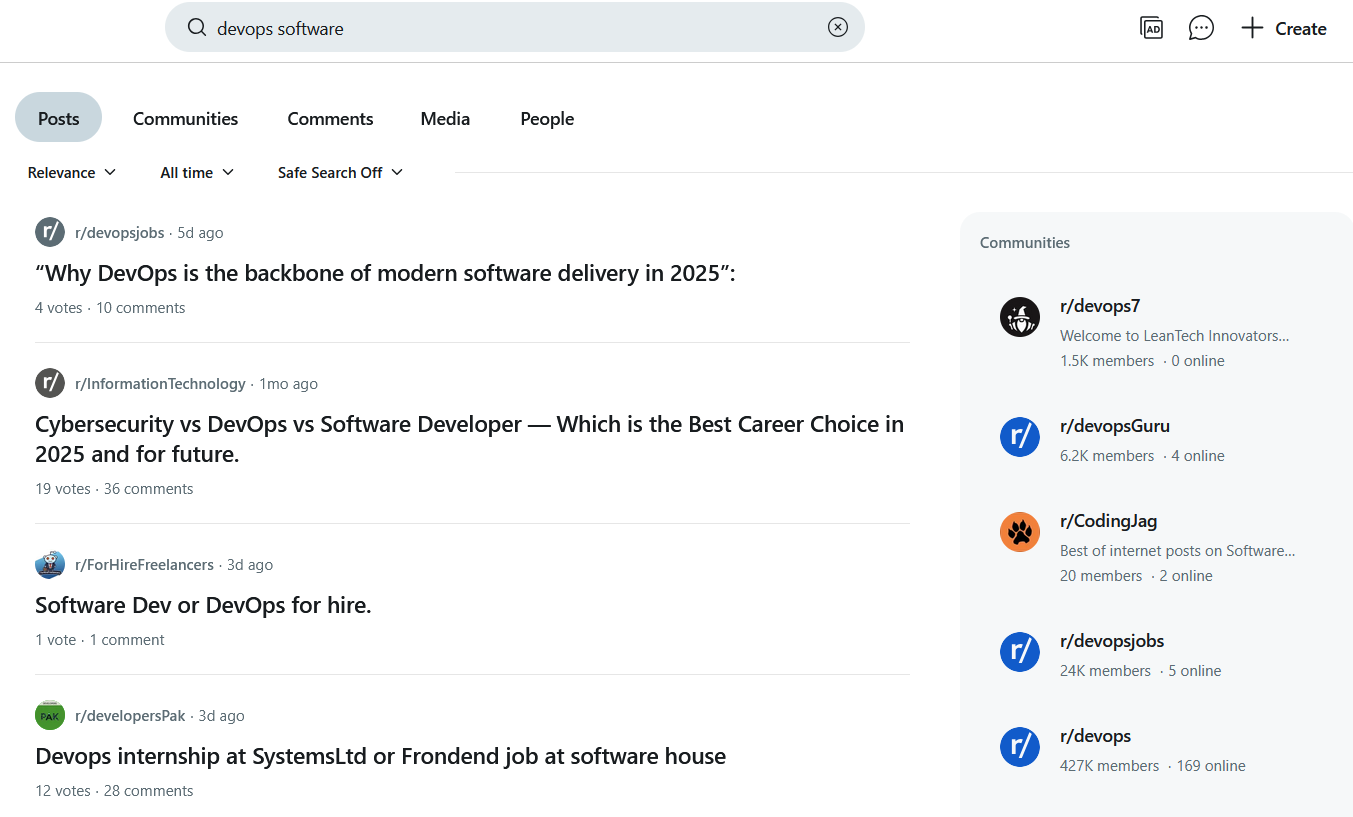The image size is (1353, 817).
Task: Open r/CodingJag community in sidebar
Action: [1109, 521]
